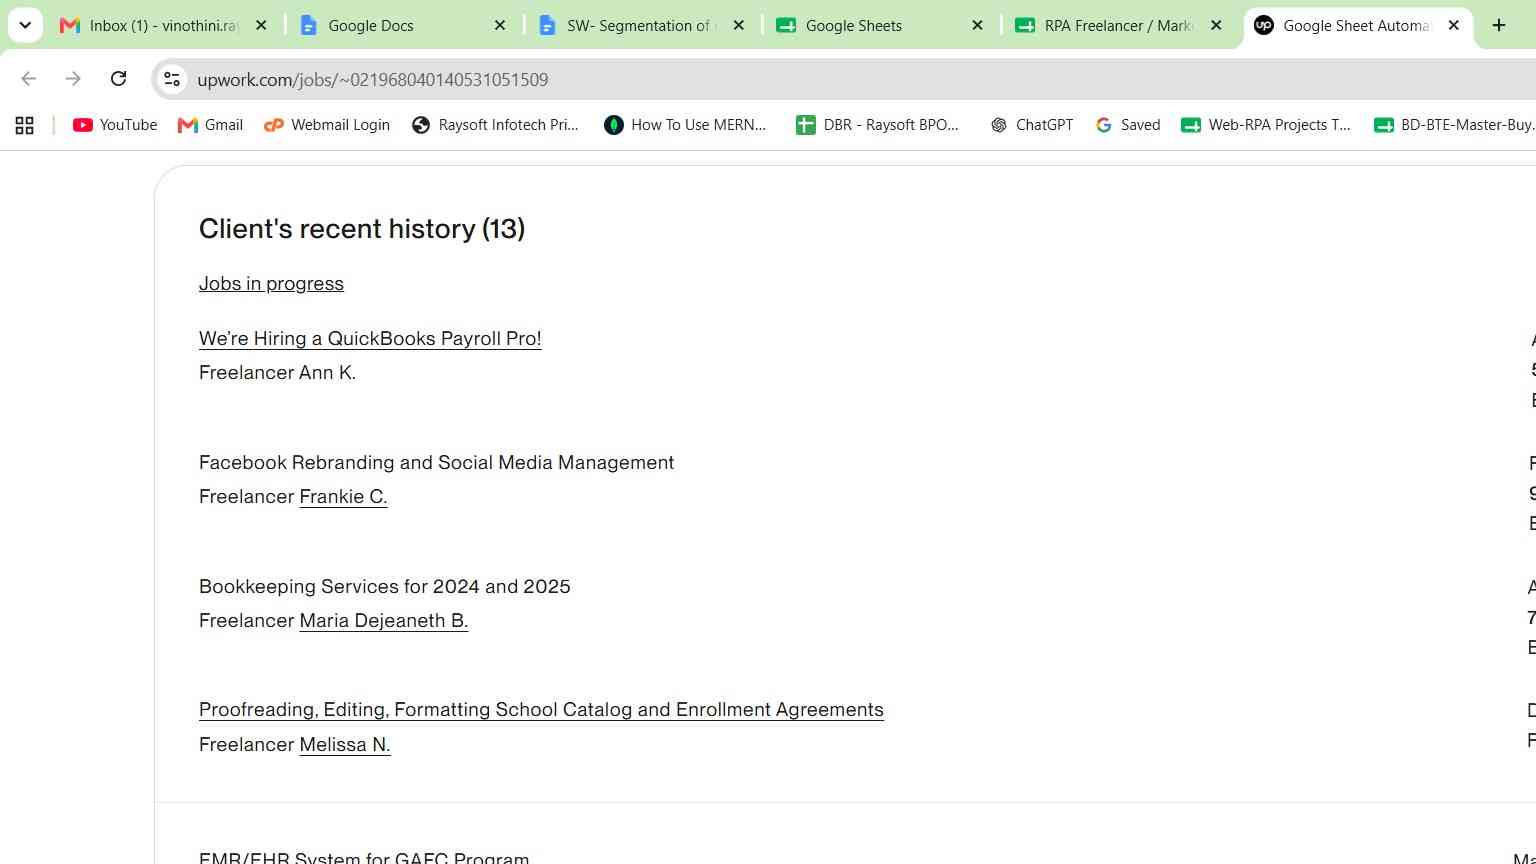Screen dimensions: 1536x864
Task: Open the Proofreading School Catalog job link
Action: pyautogui.click(x=541, y=710)
